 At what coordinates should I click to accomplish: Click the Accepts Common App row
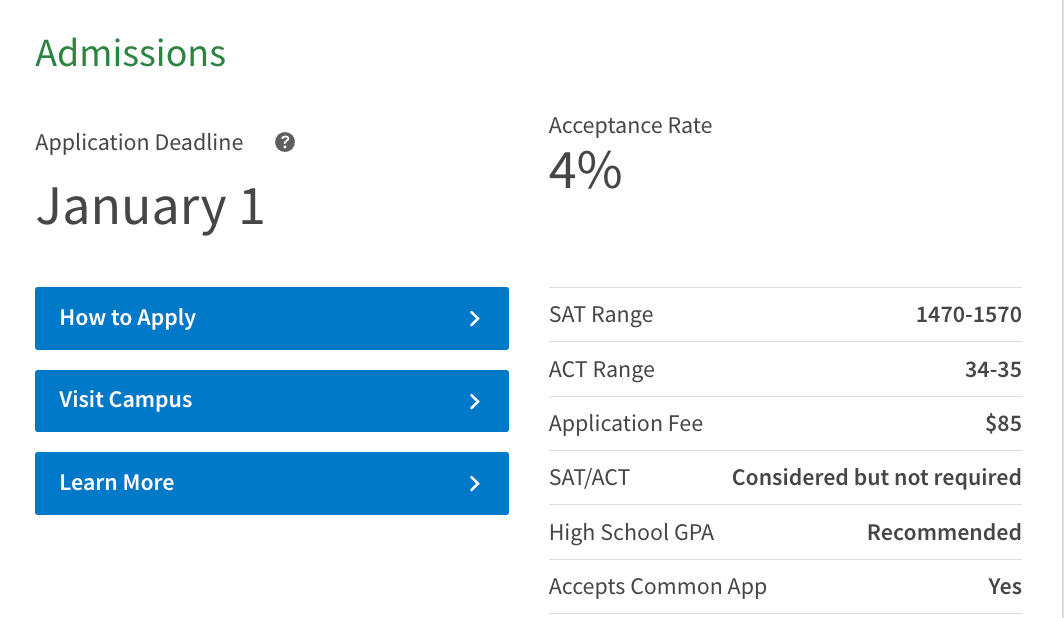pyautogui.click(x=785, y=587)
